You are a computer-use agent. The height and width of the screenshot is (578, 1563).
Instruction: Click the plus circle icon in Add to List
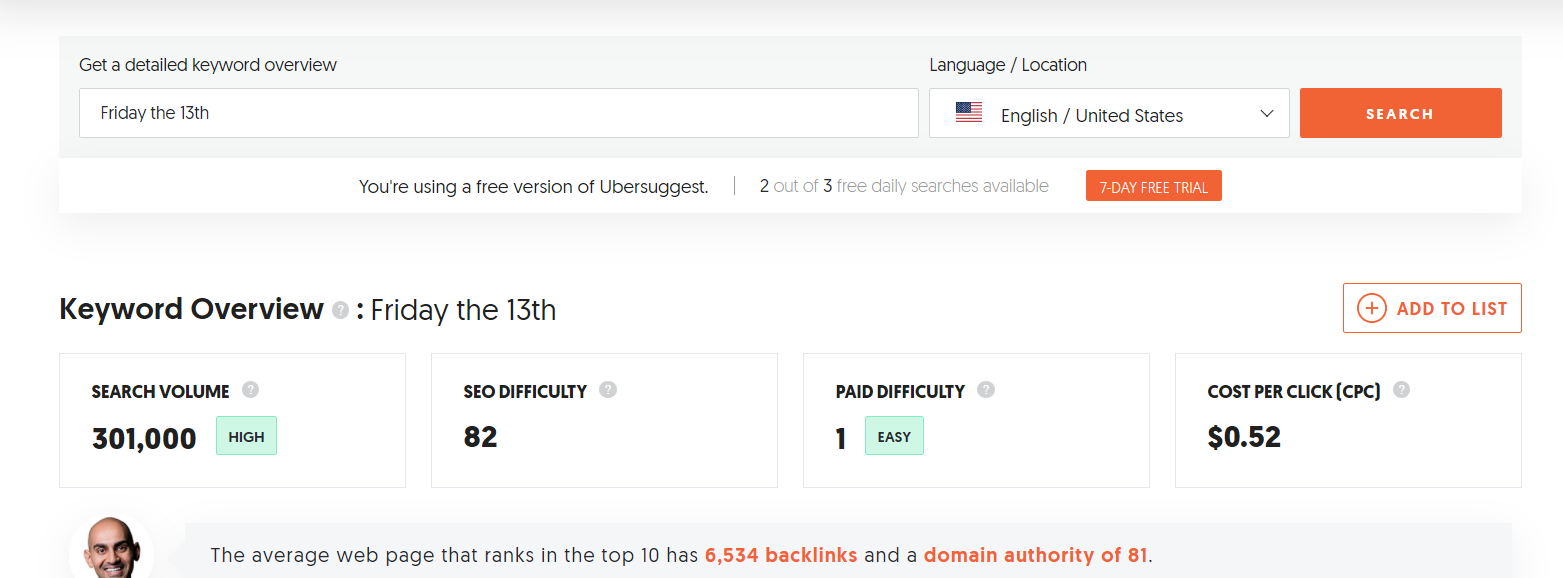point(1372,308)
